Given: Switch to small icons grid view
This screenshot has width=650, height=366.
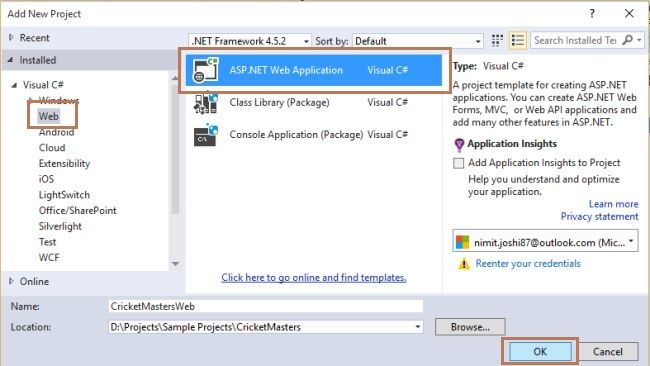Looking at the screenshot, I should [x=497, y=41].
